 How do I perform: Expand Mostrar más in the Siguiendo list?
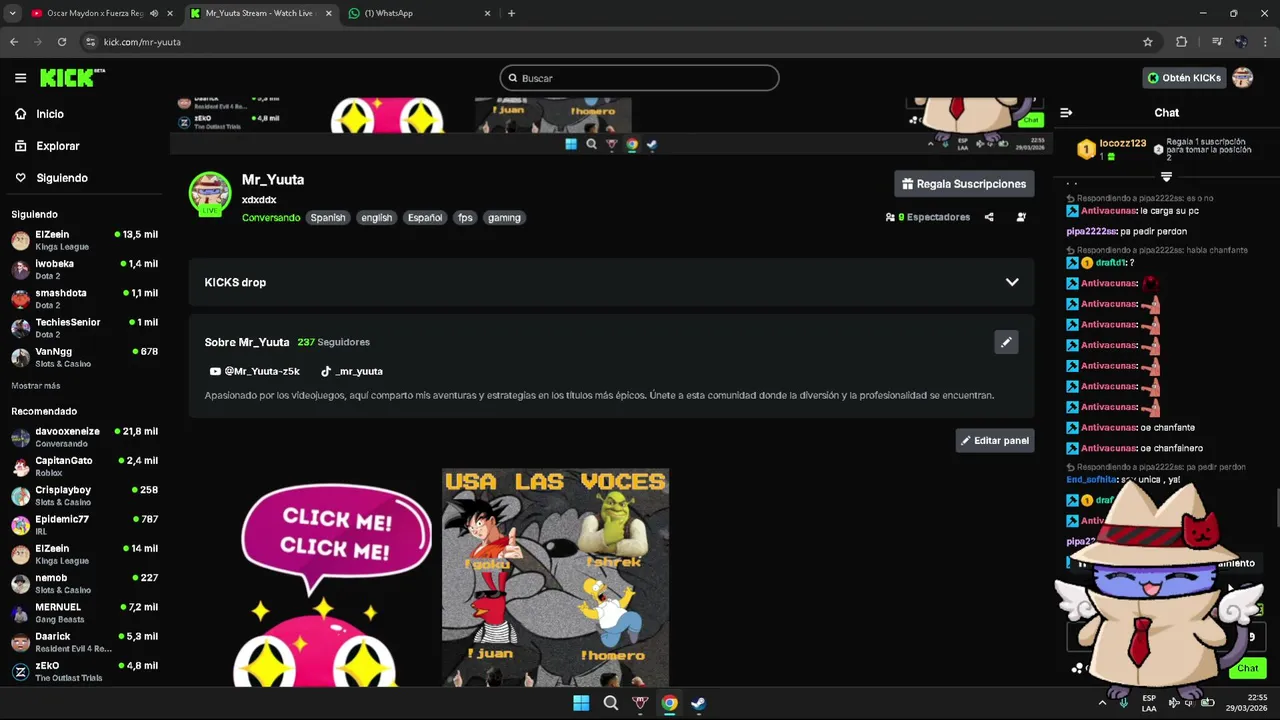(x=36, y=386)
